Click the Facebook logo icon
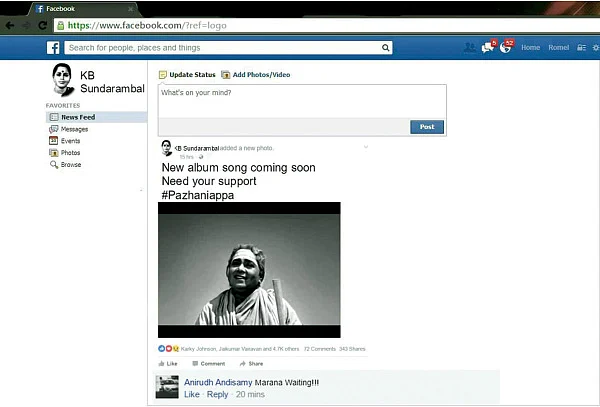 point(53,48)
